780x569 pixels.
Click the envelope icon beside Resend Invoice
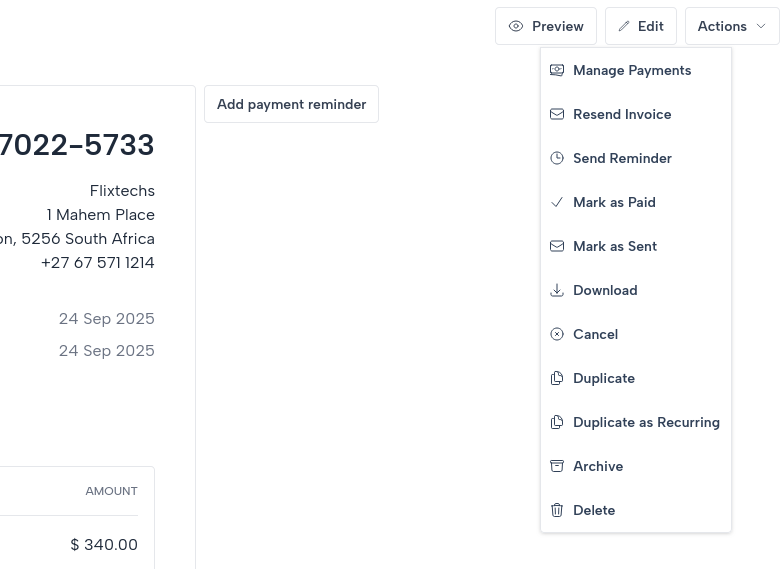coord(557,114)
